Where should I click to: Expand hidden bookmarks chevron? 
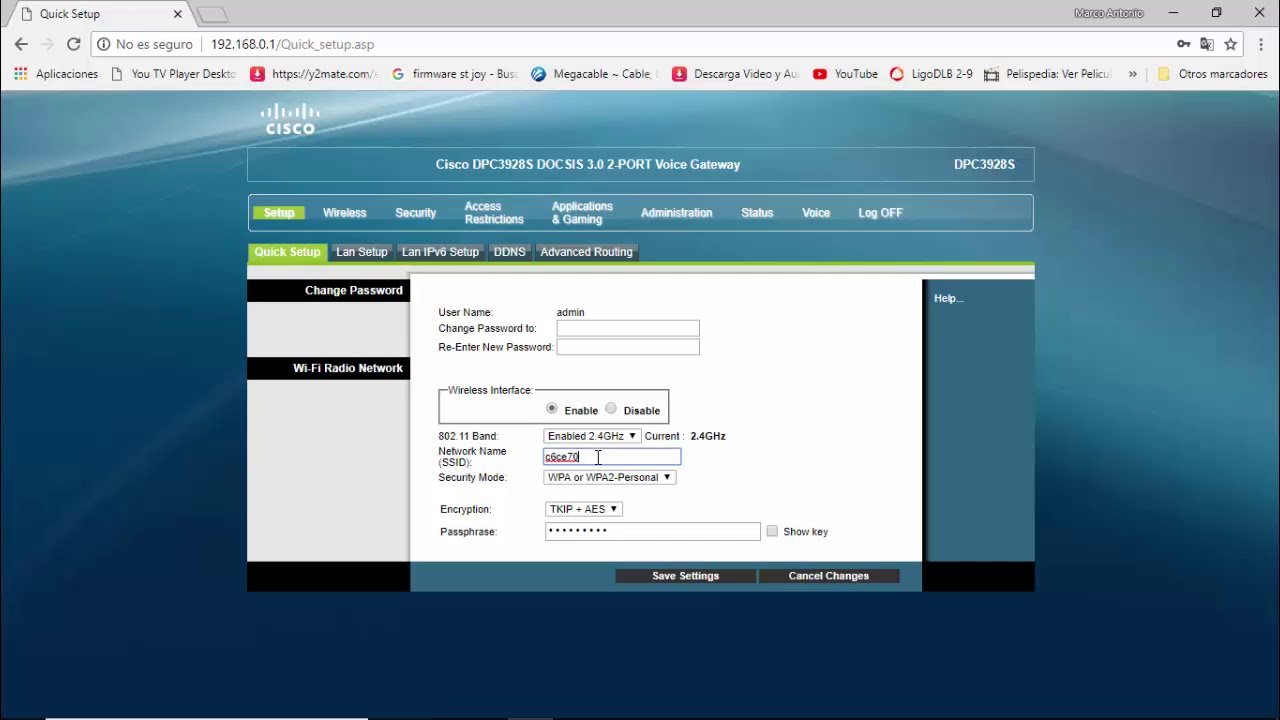pos(1133,74)
